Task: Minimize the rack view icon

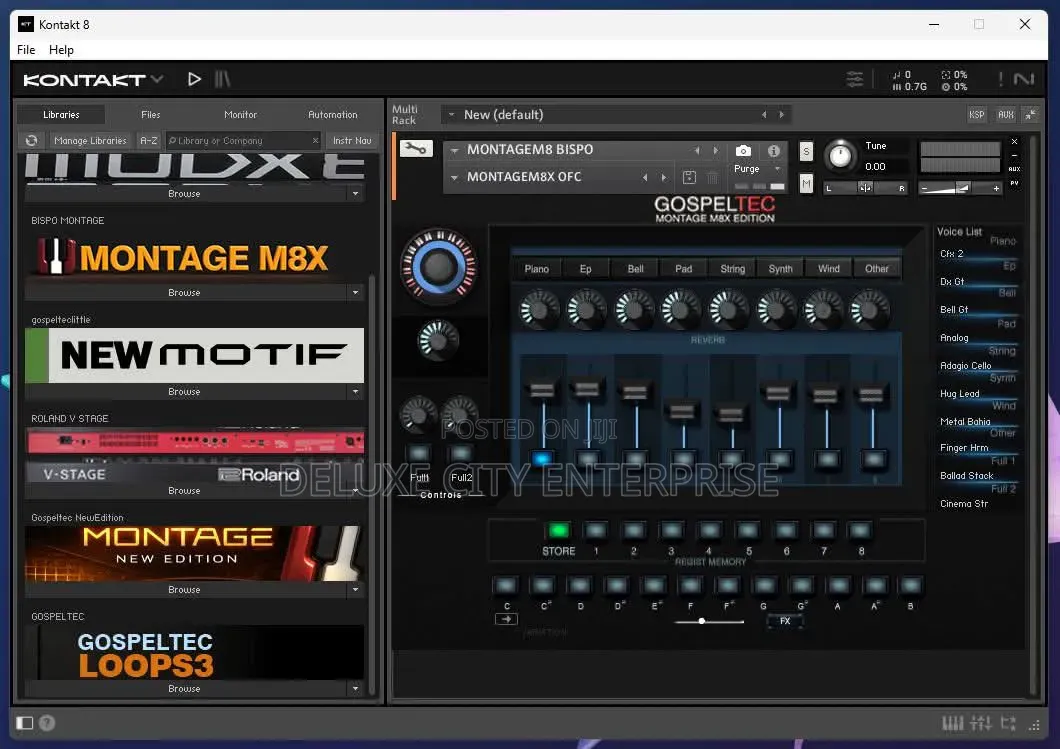Action: click(x=1030, y=115)
